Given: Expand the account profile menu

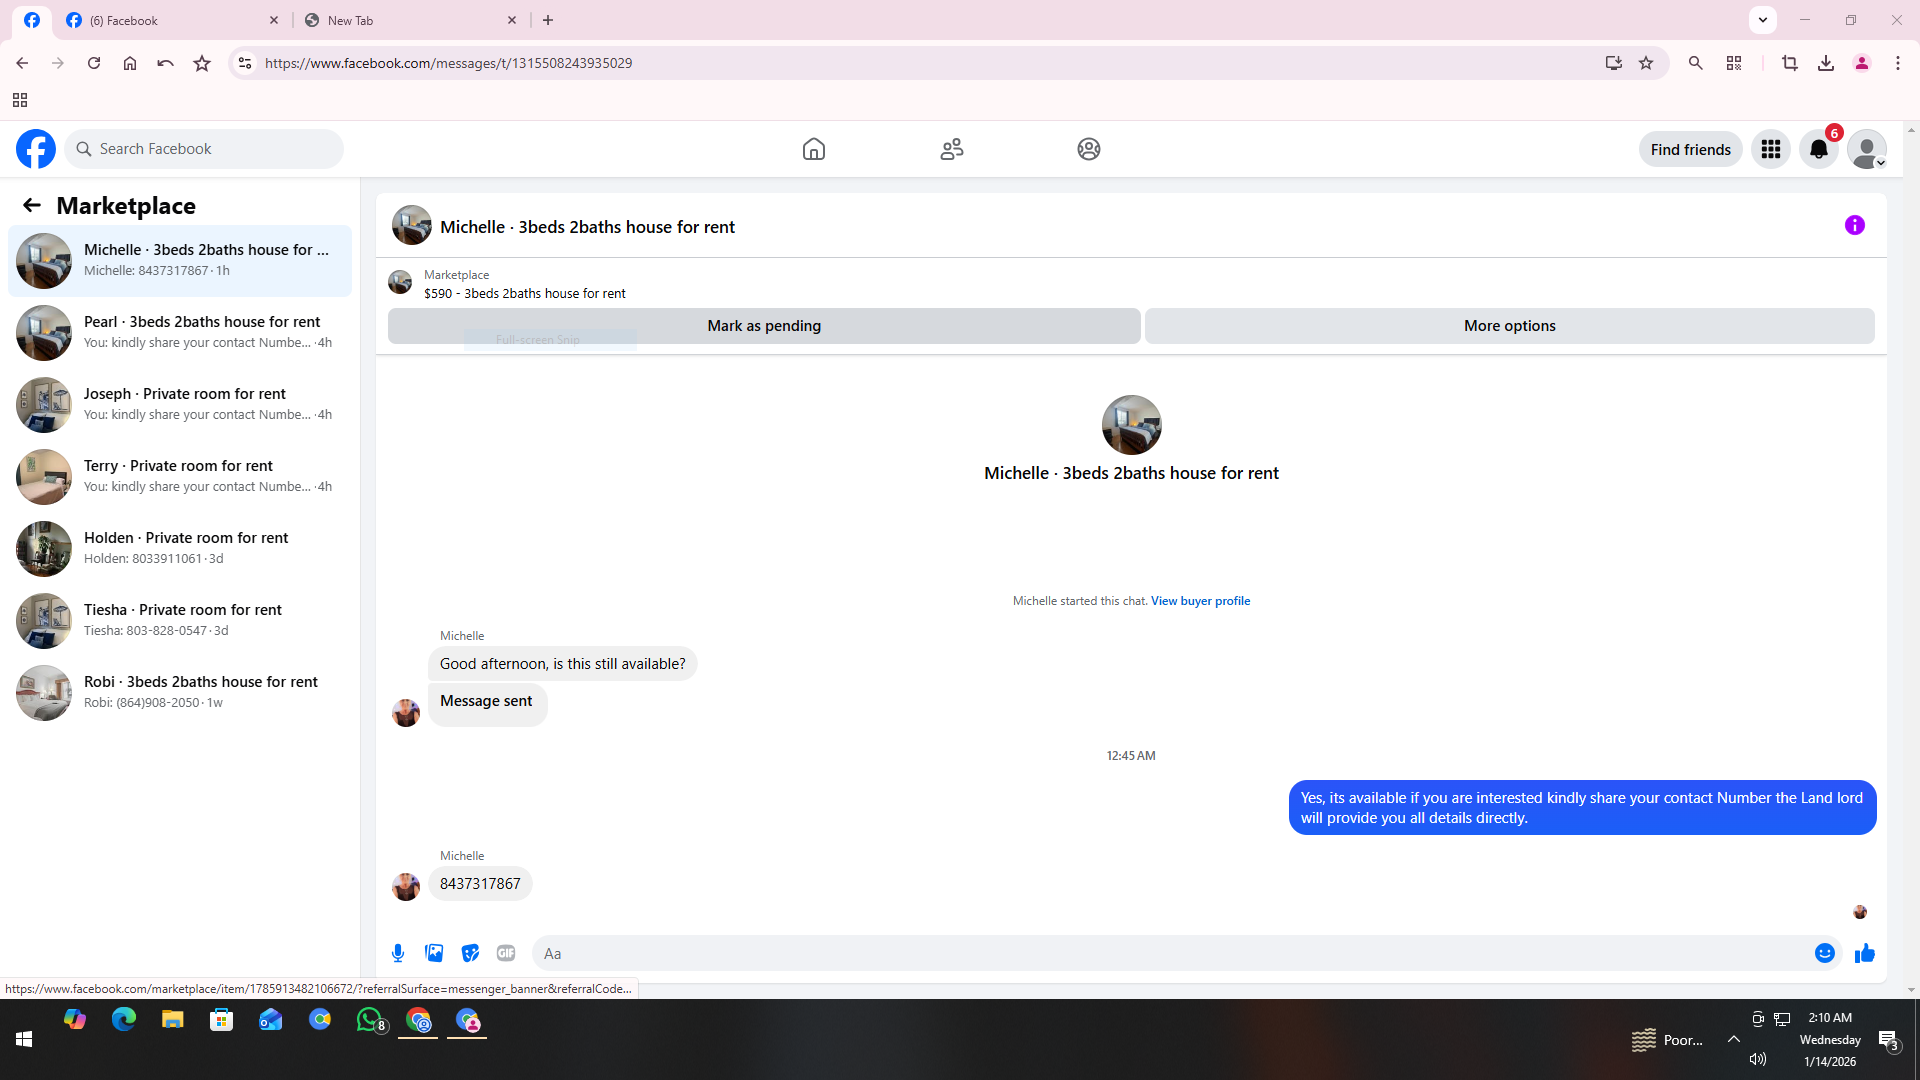Looking at the screenshot, I should click(x=1866, y=150).
